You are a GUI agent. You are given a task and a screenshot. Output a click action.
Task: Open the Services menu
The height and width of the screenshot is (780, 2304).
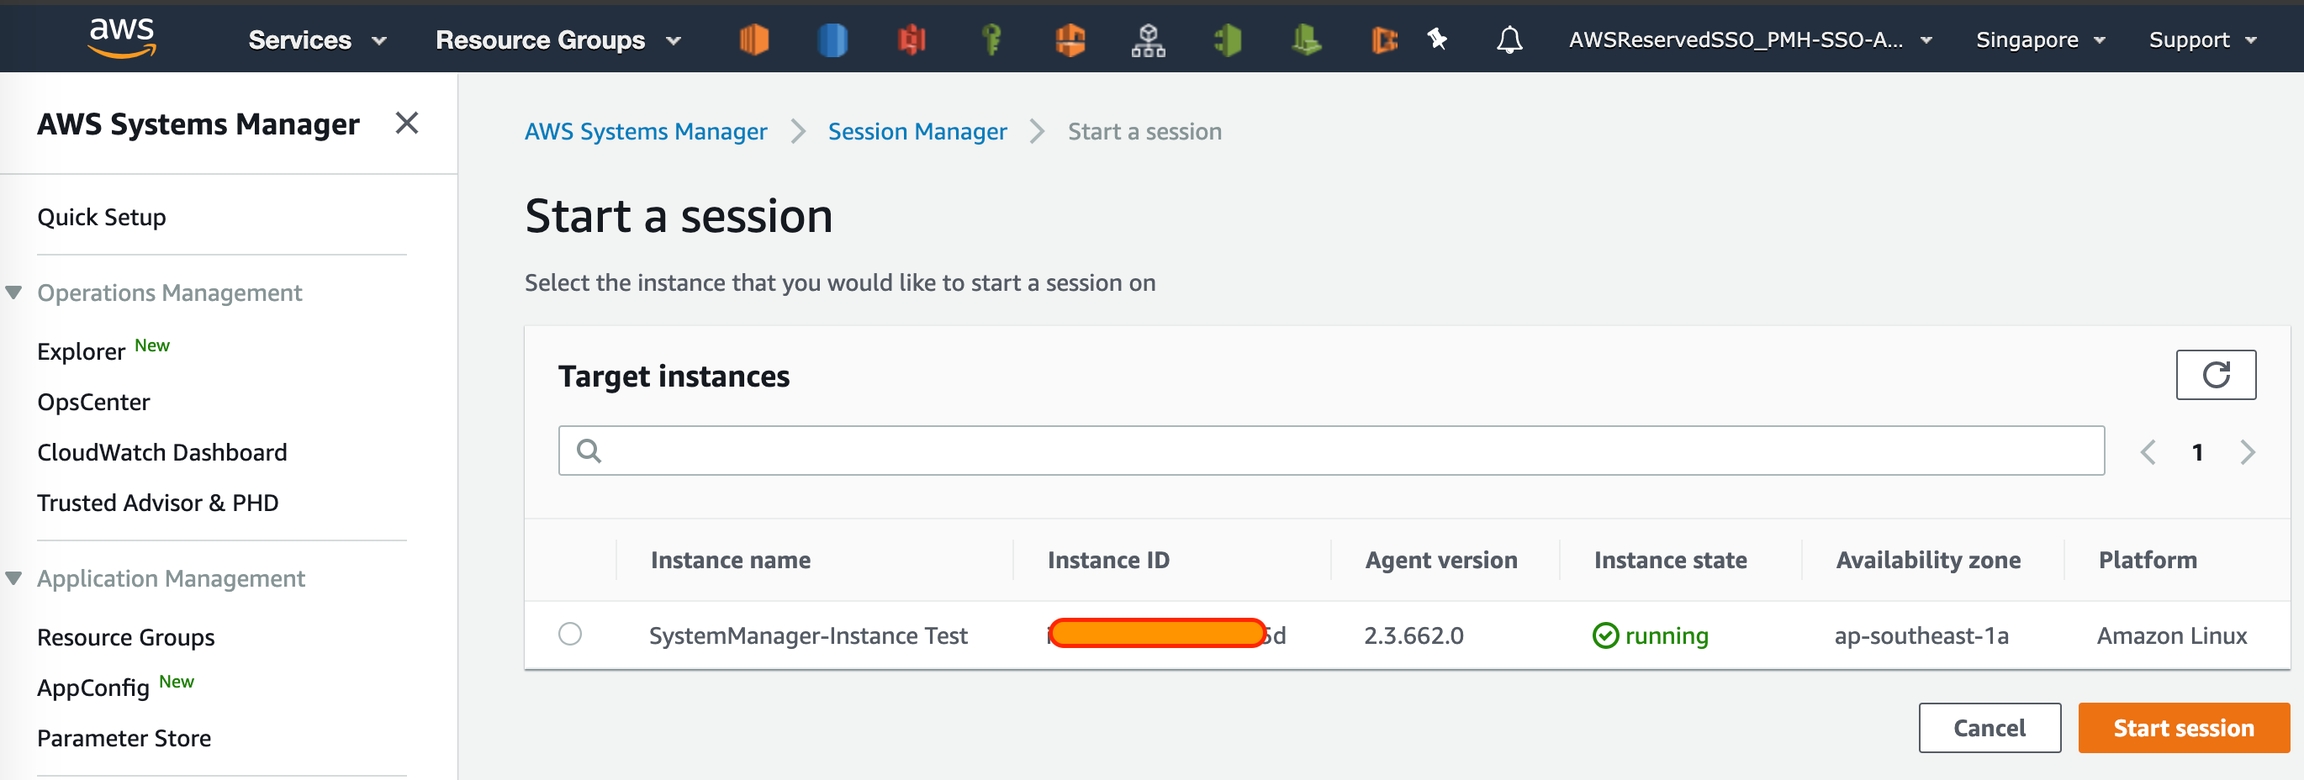click(317, 40)
